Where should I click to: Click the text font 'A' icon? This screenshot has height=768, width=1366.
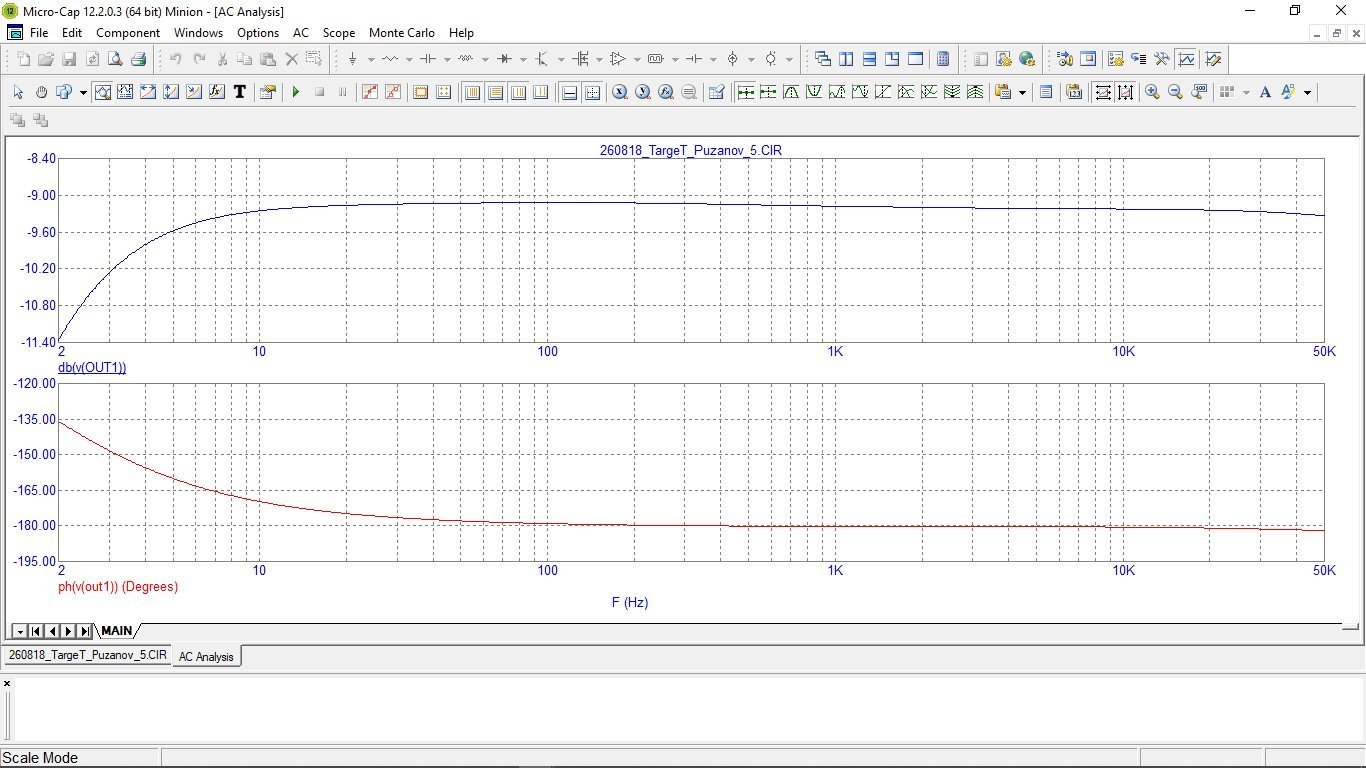[x=1265, y=92]
